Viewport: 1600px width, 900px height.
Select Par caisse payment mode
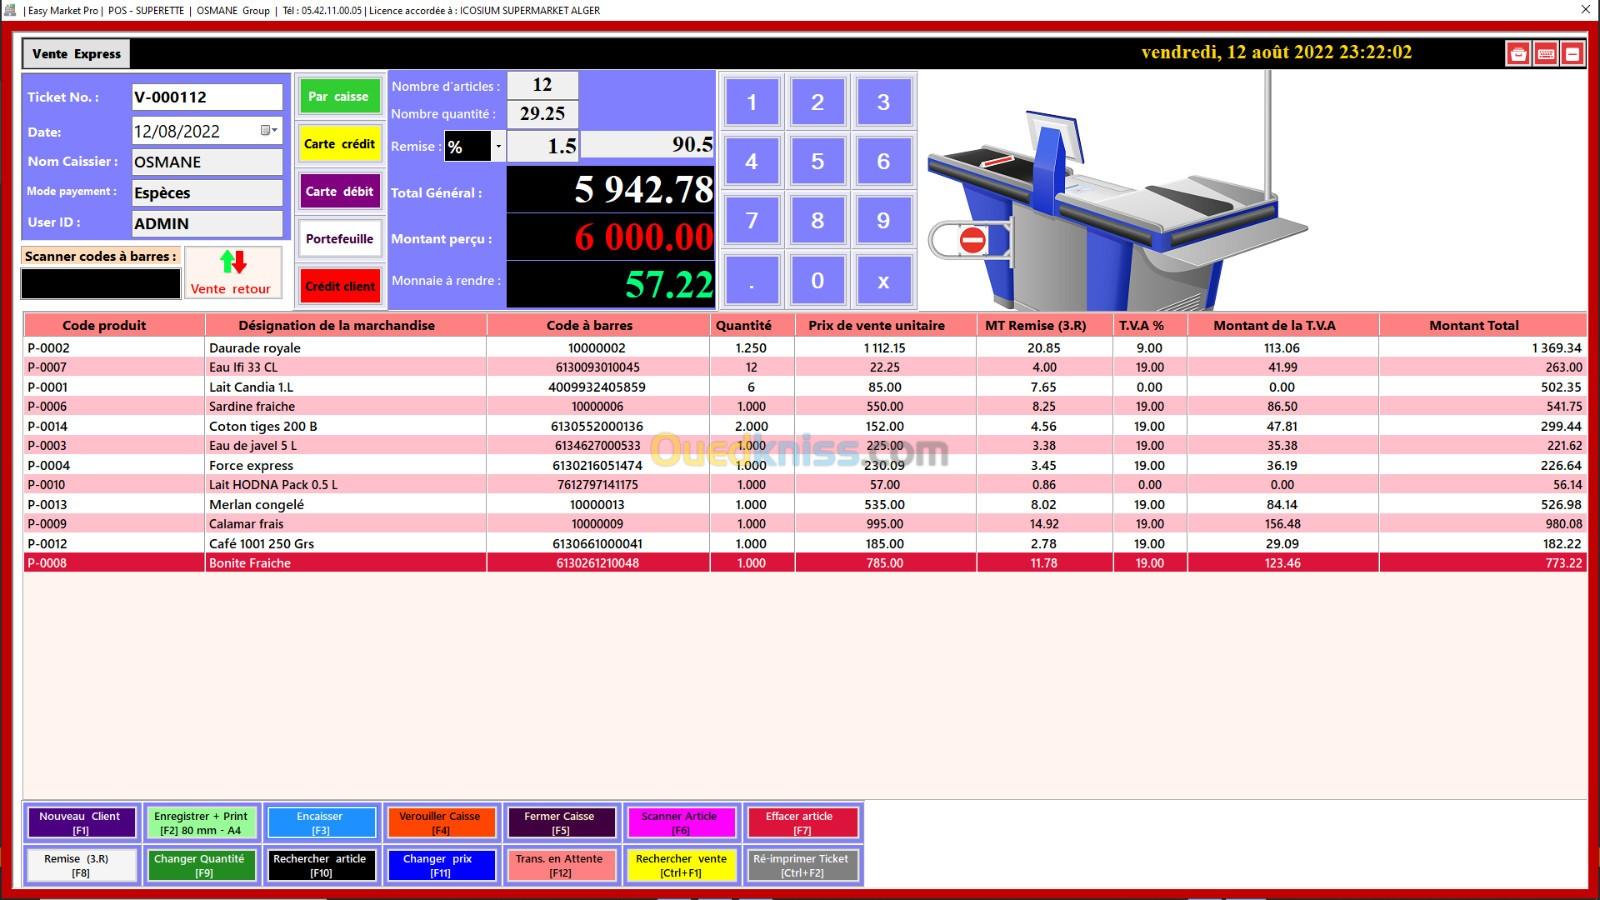339,97
